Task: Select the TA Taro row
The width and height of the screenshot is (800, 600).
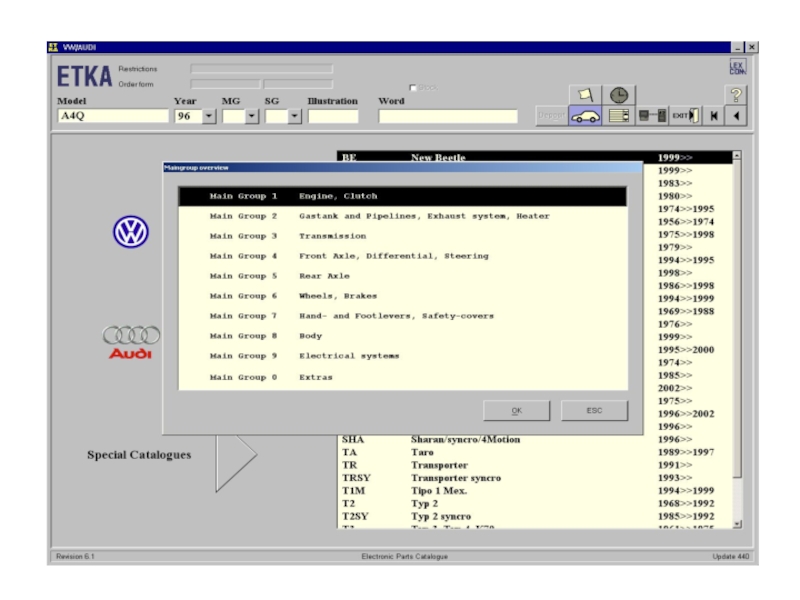Action: [534, 452]
